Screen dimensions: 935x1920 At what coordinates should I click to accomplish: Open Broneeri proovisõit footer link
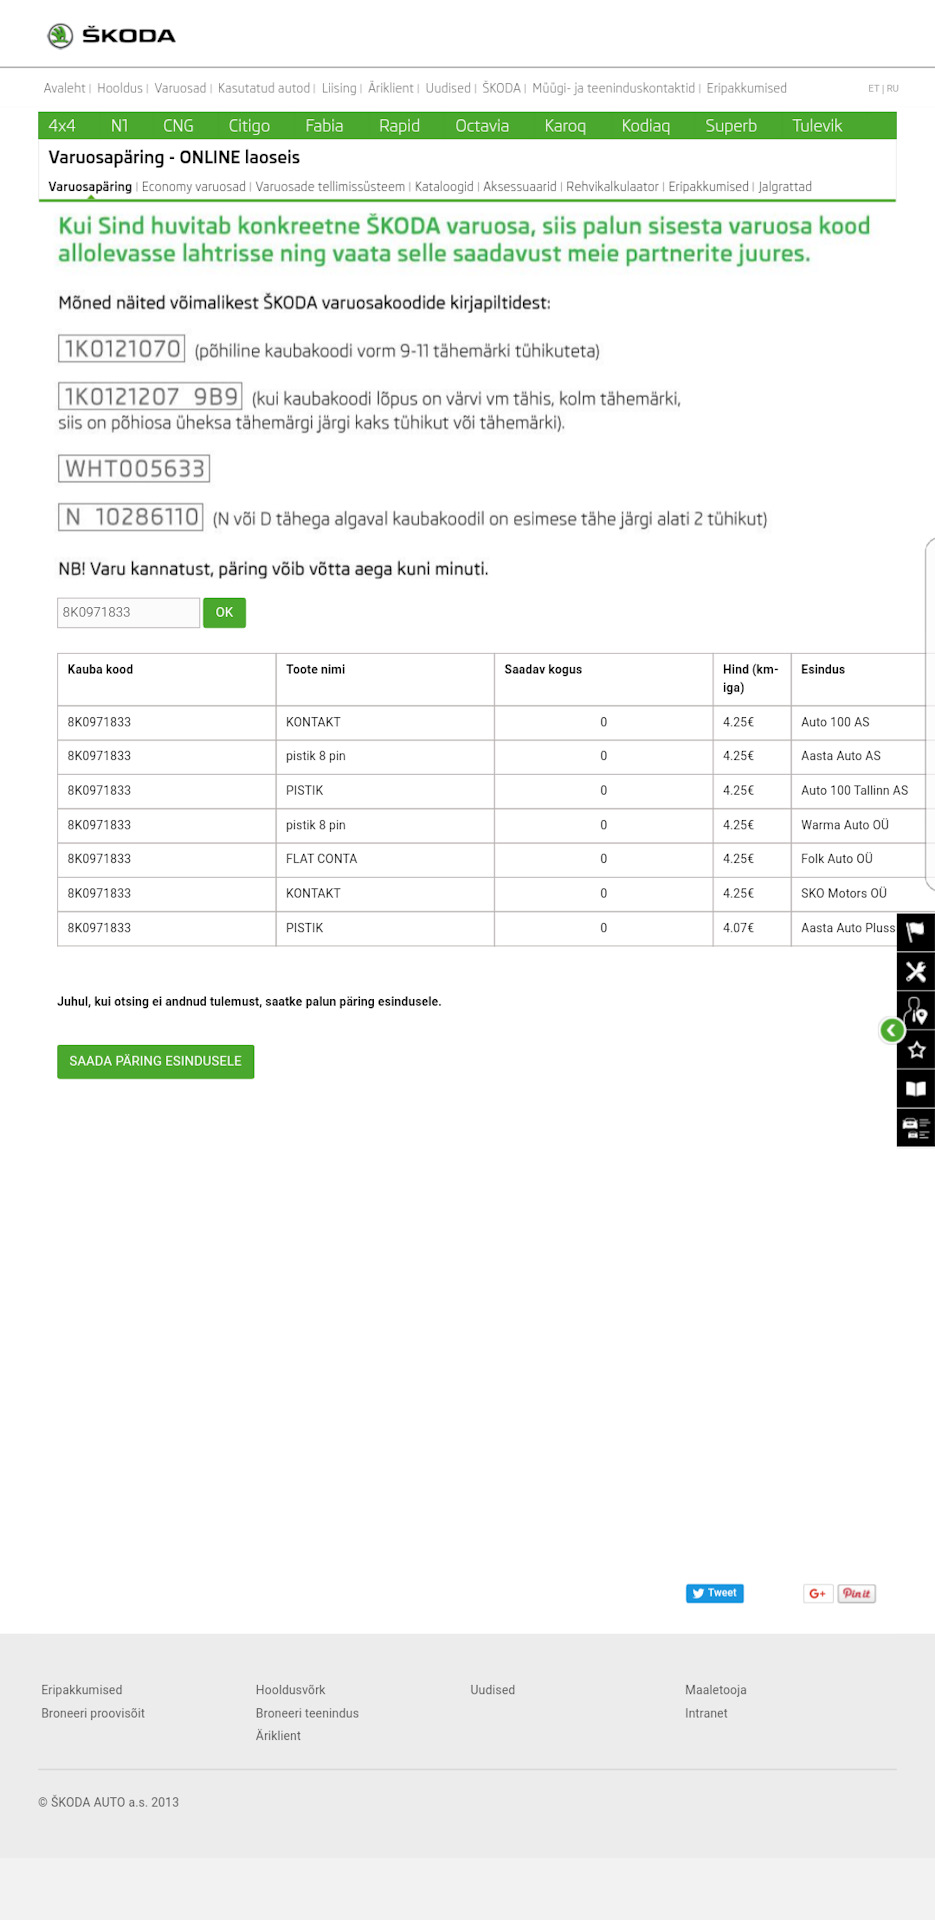point(93,1713)
